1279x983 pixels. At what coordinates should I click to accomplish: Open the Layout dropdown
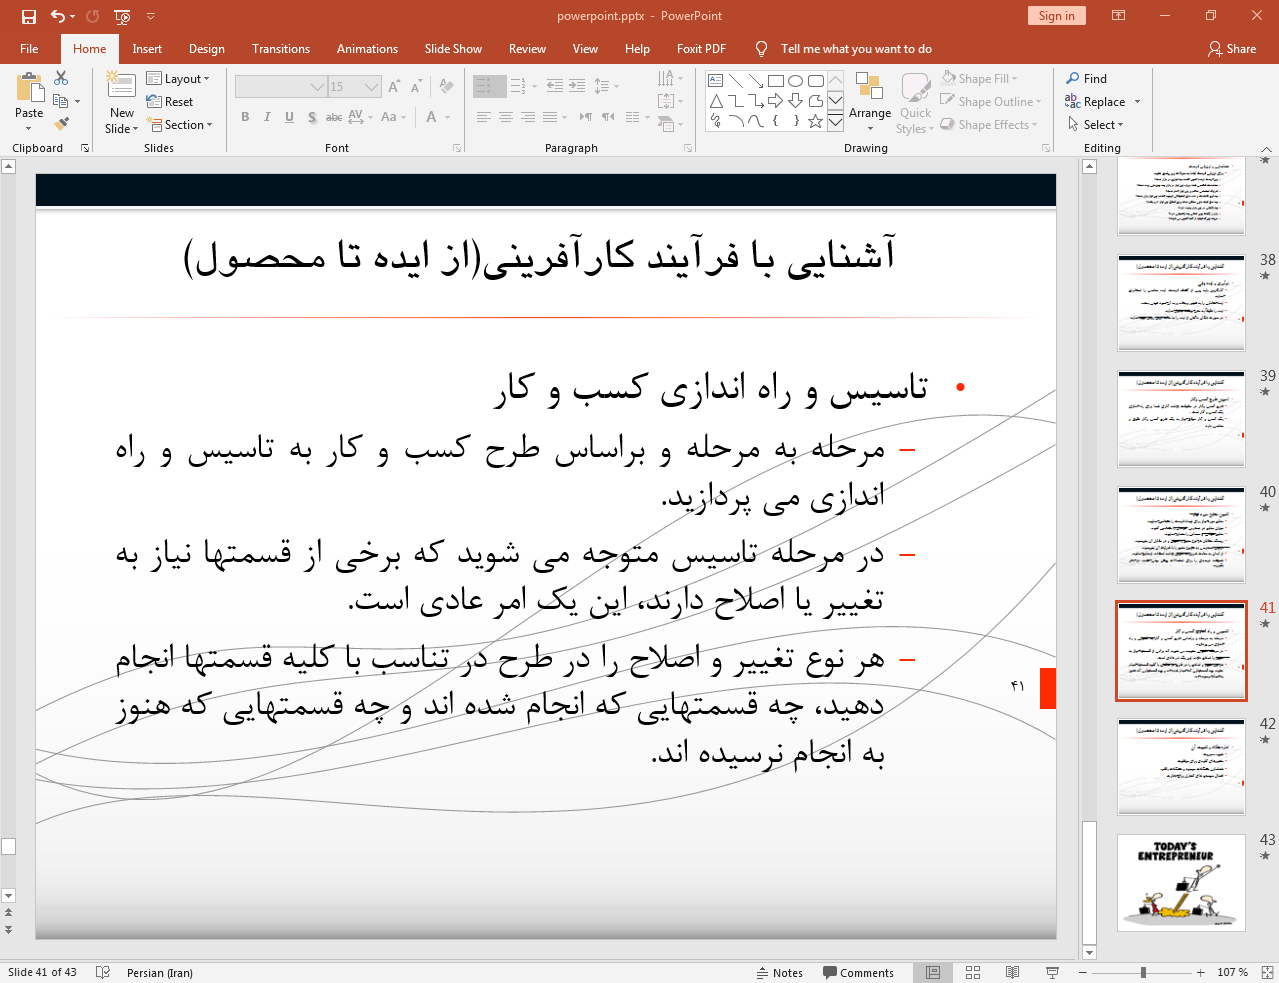point(178,79)
